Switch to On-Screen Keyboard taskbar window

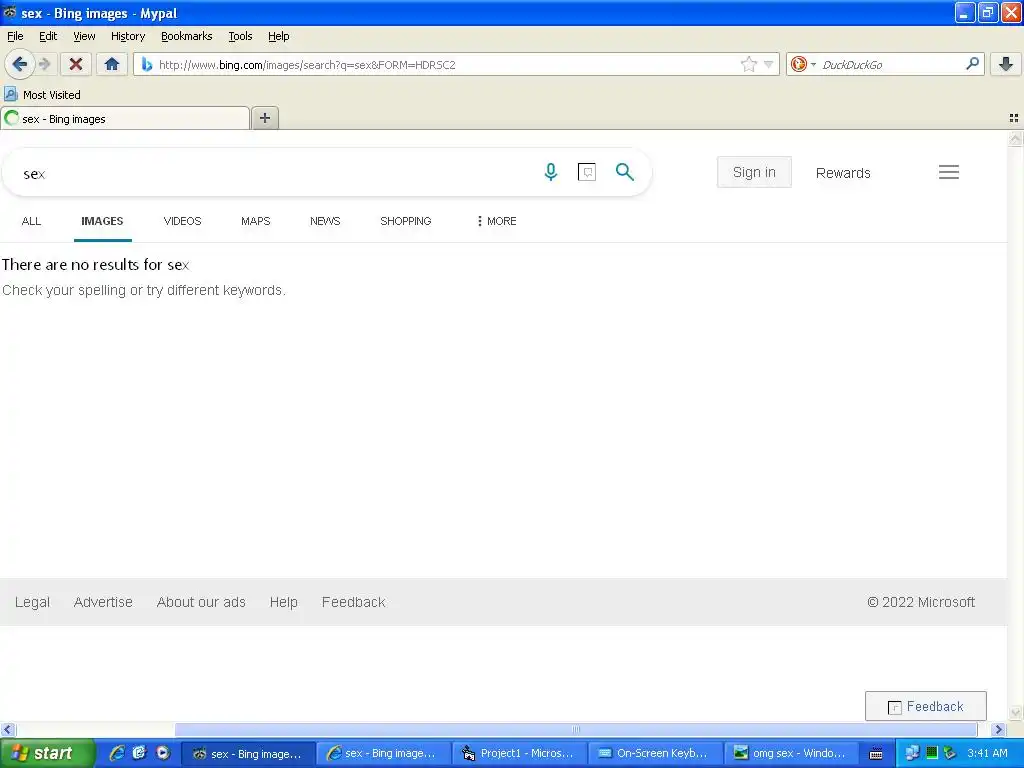654,754
